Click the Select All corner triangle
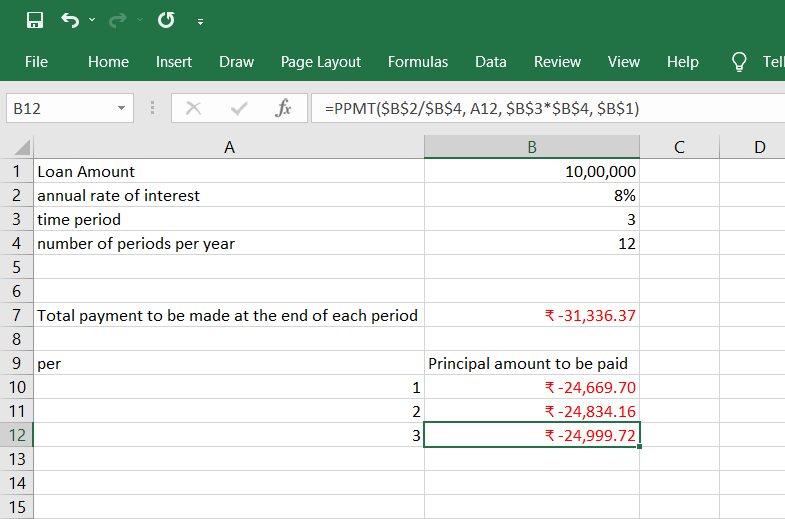785x519 pixels. [25, 148]
